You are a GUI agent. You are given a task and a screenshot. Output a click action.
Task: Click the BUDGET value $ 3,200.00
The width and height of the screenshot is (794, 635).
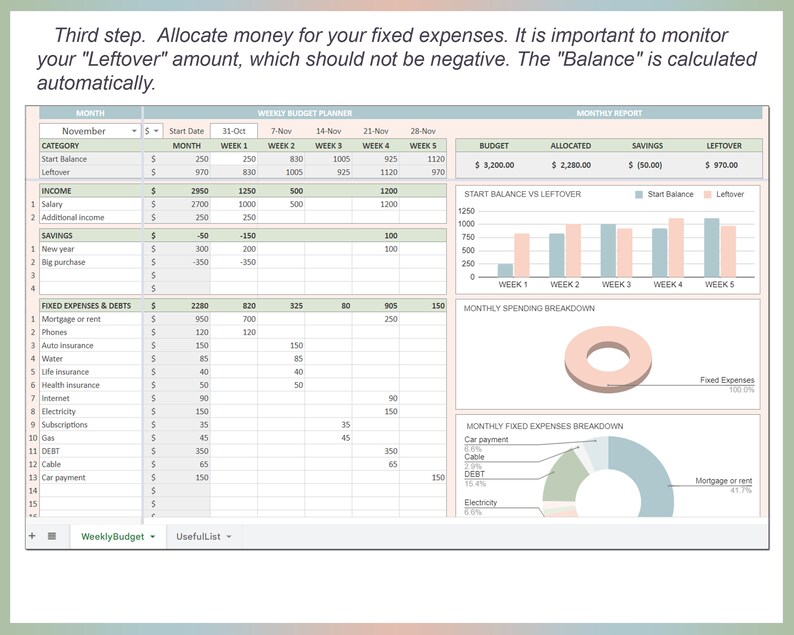(494, 165)
